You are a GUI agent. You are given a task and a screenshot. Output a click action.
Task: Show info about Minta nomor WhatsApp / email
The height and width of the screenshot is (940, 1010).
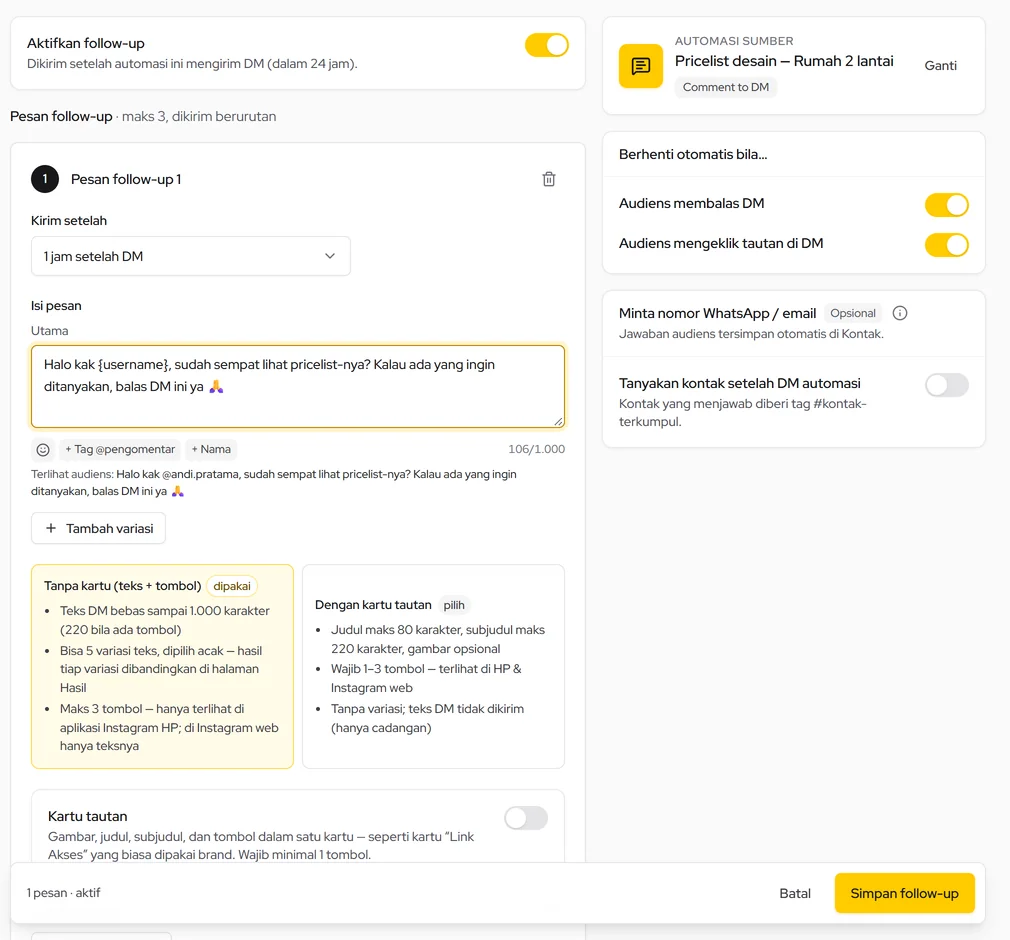[x=900, y=313]
